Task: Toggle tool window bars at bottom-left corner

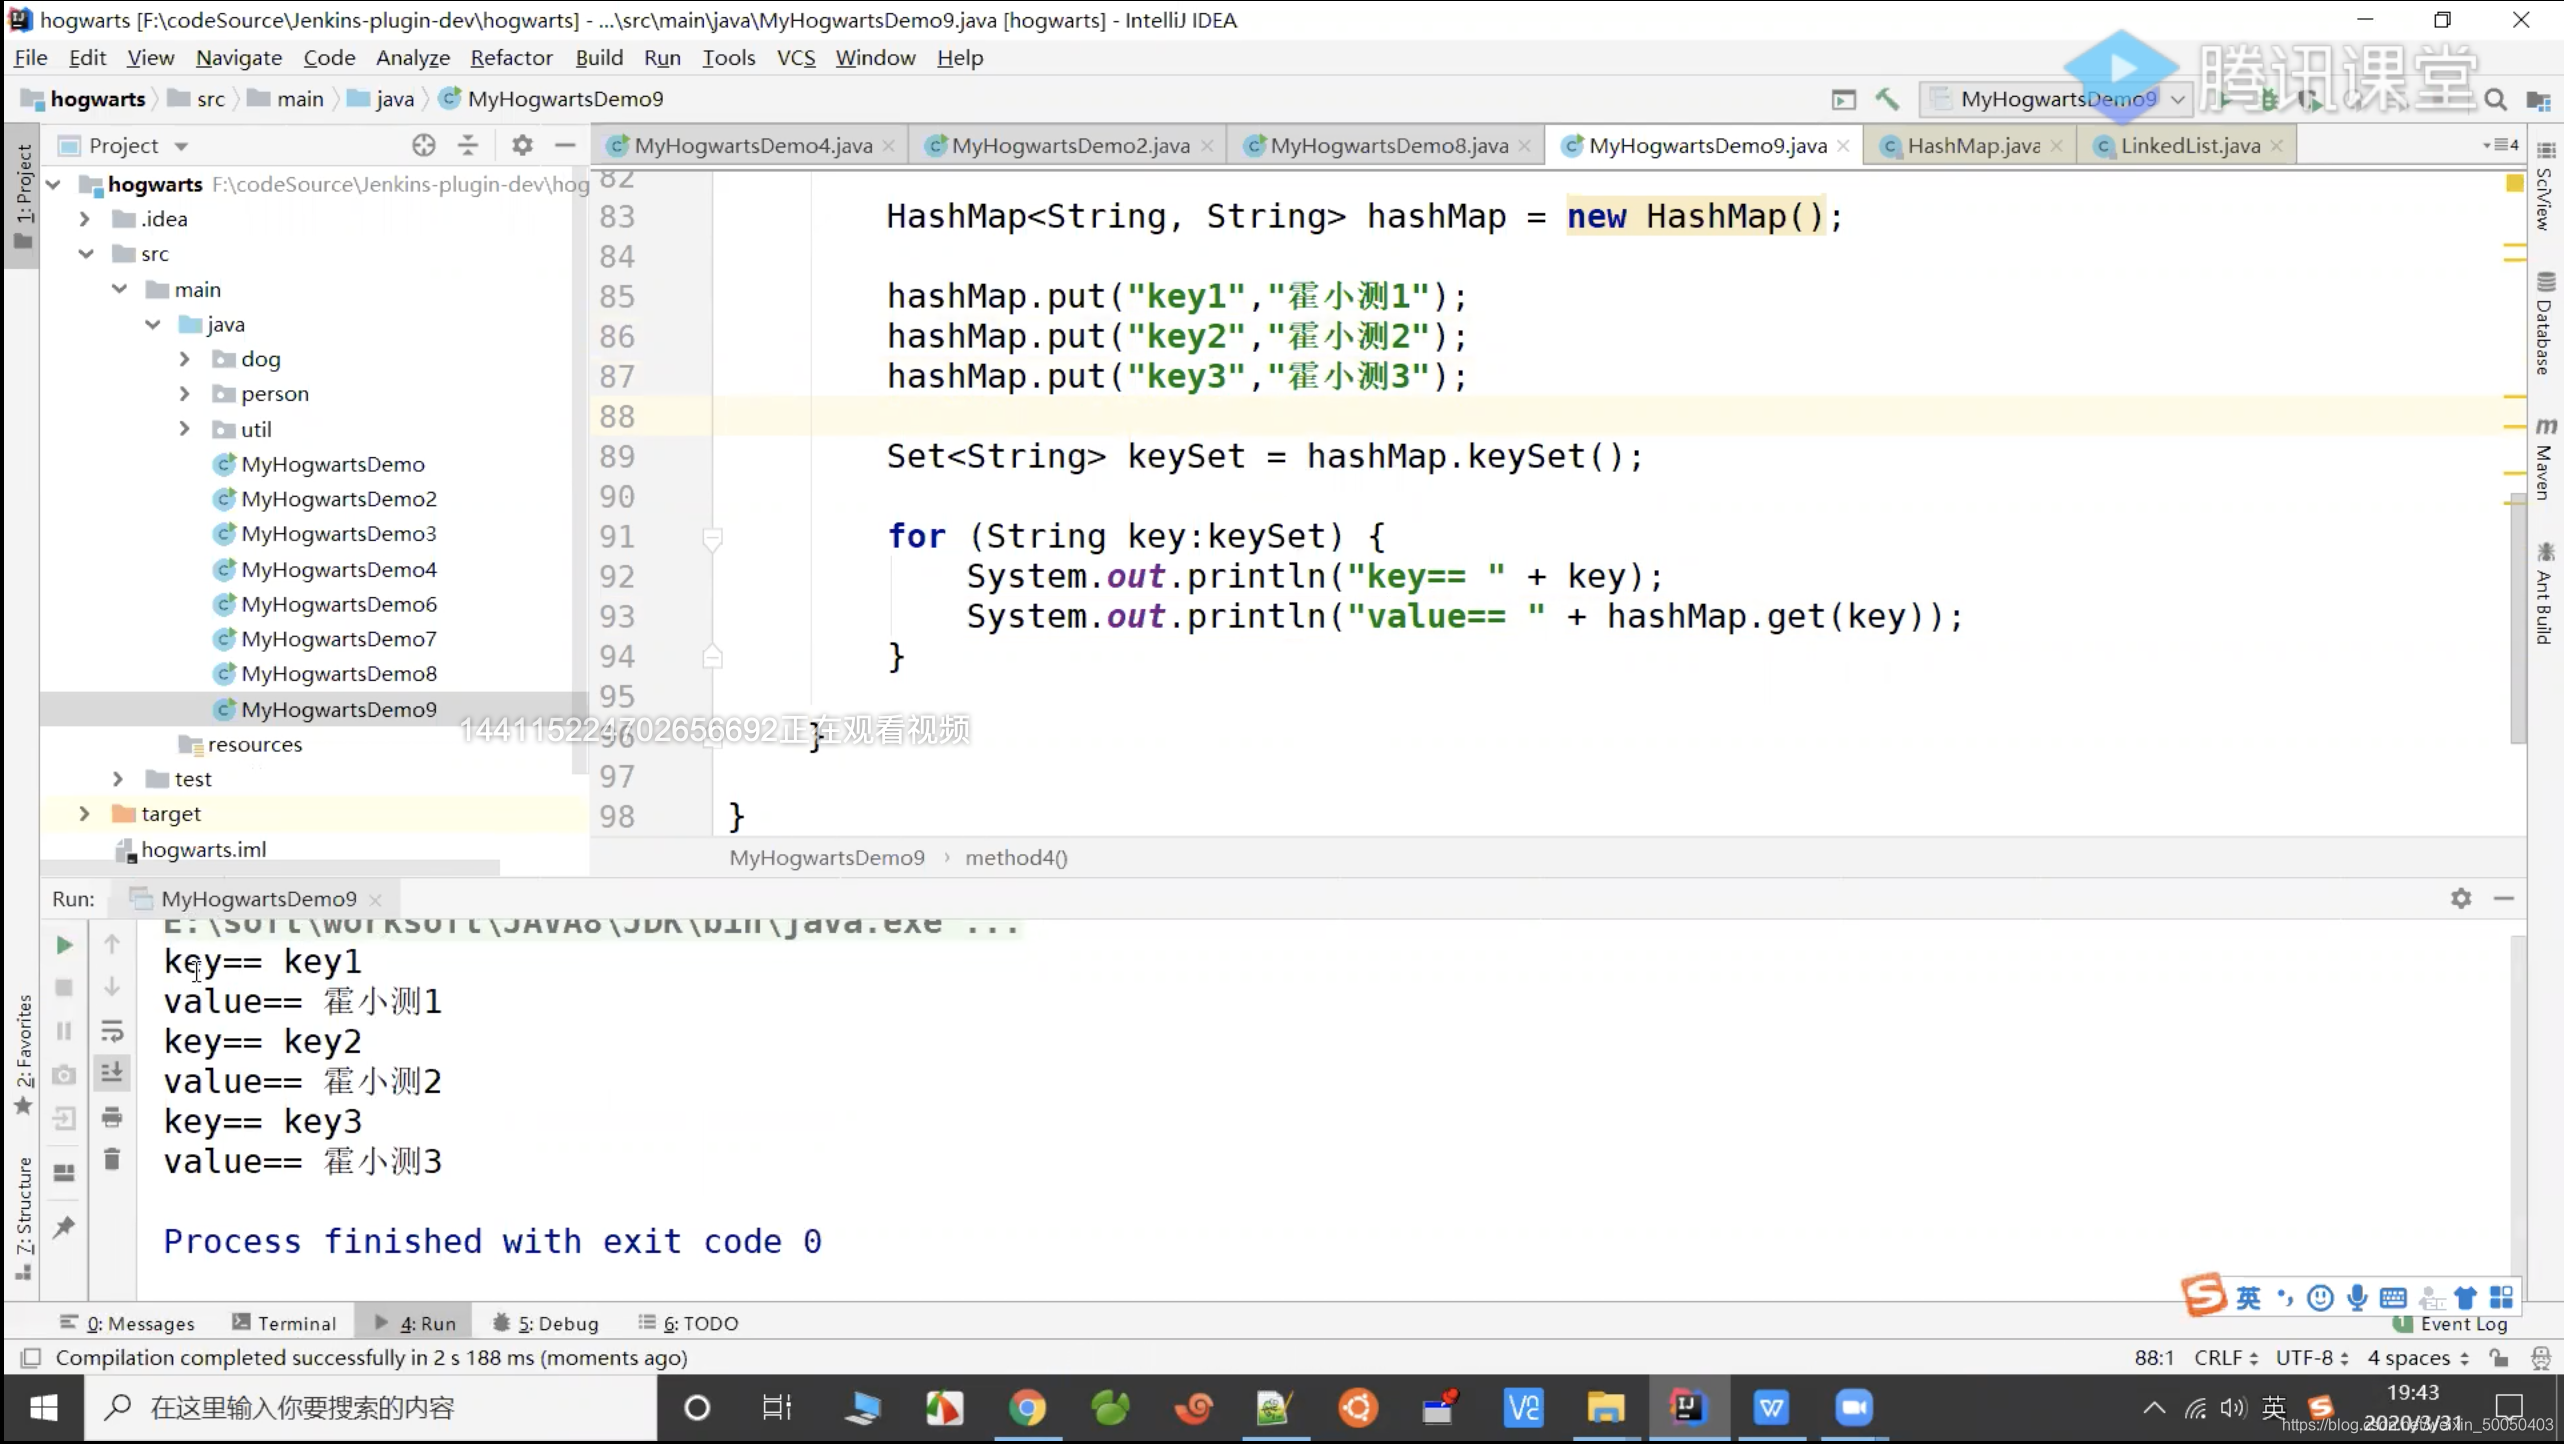Action: click(x=31, y=1357)
